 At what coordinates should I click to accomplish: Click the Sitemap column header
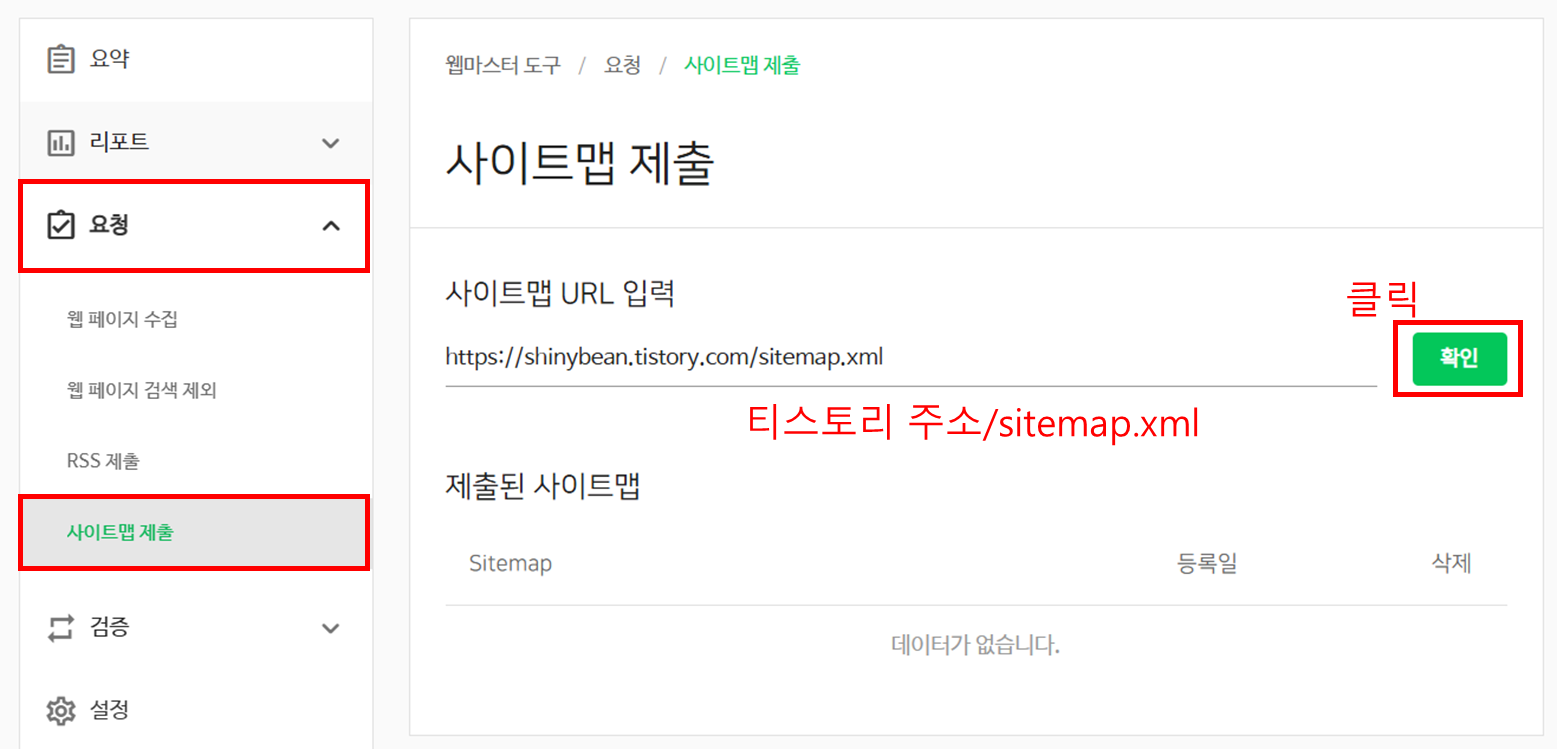coord(510,563)
